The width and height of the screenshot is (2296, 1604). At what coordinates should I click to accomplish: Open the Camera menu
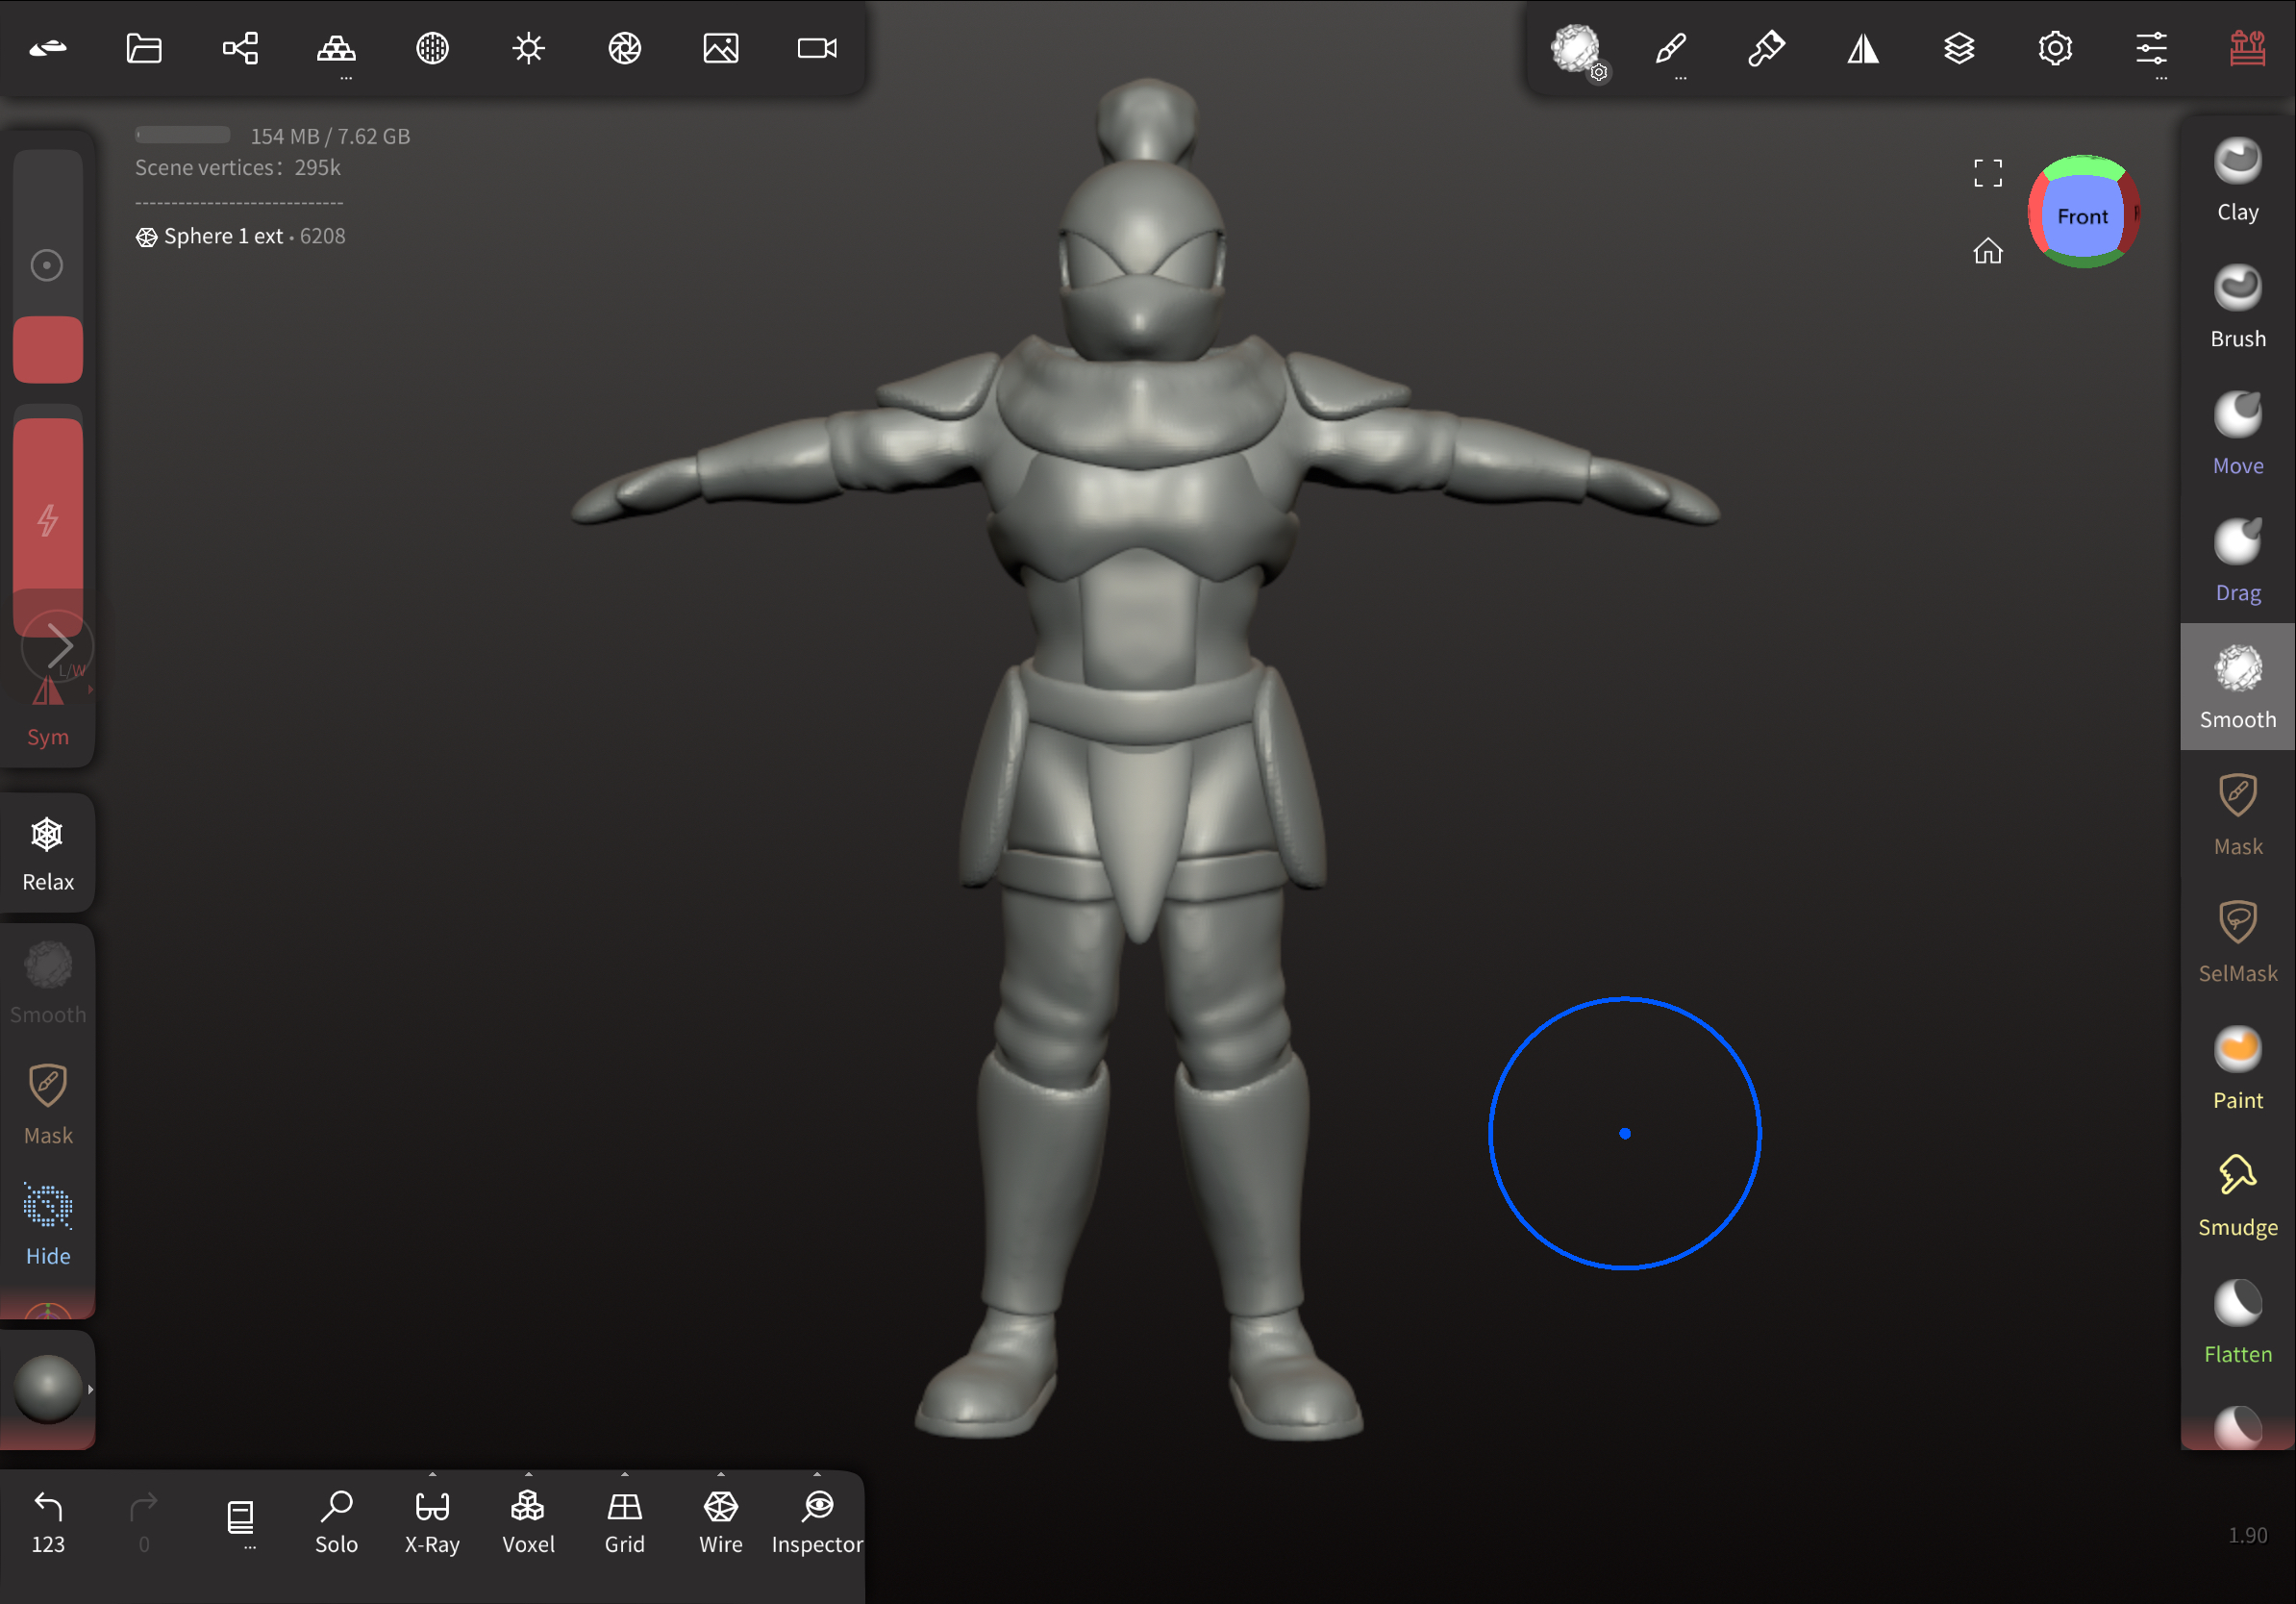coord(817,48)
